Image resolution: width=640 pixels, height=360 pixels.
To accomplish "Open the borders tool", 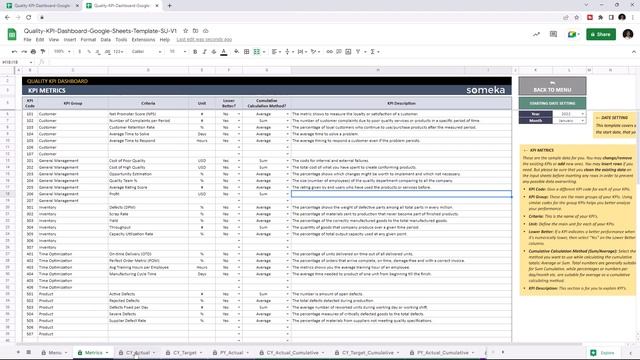I will [247, 52].
